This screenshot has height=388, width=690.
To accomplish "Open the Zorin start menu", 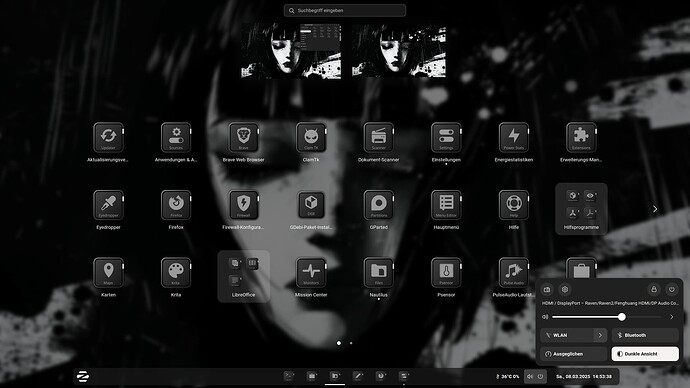I will (83, 377).
